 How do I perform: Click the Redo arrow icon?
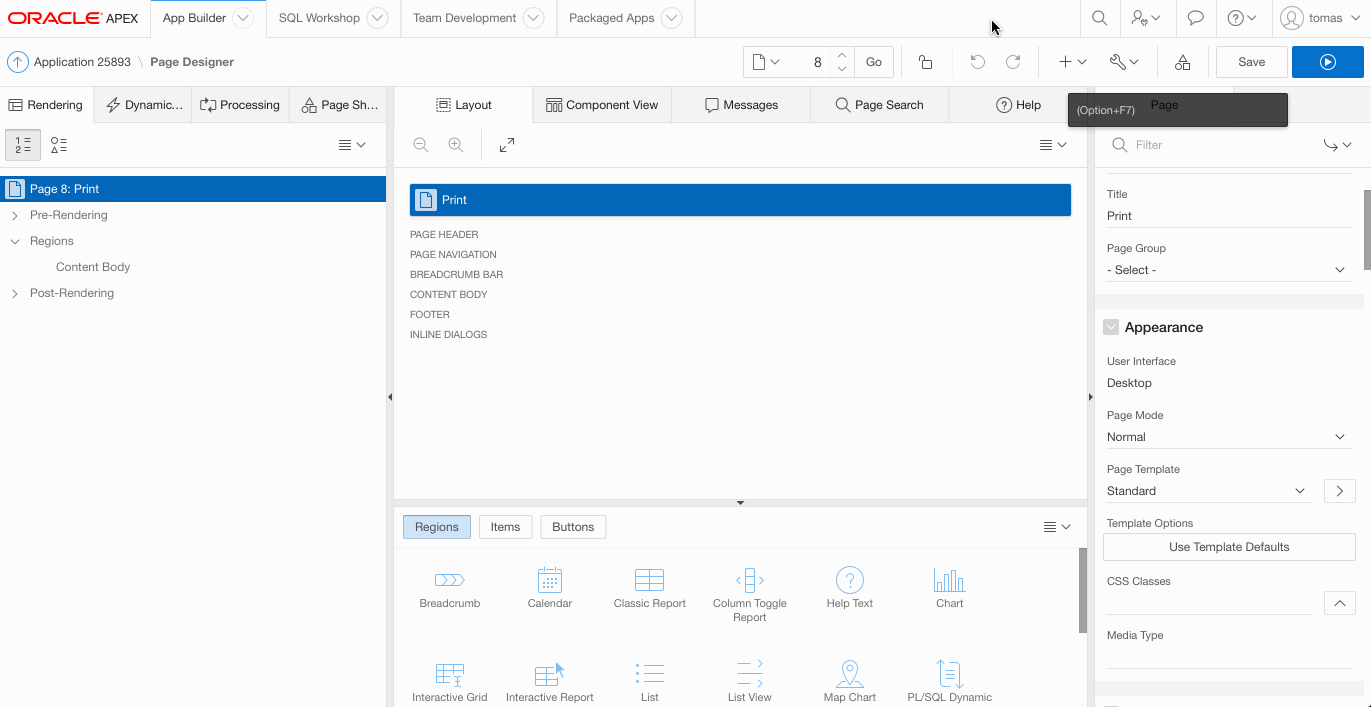pos(1013,62)
